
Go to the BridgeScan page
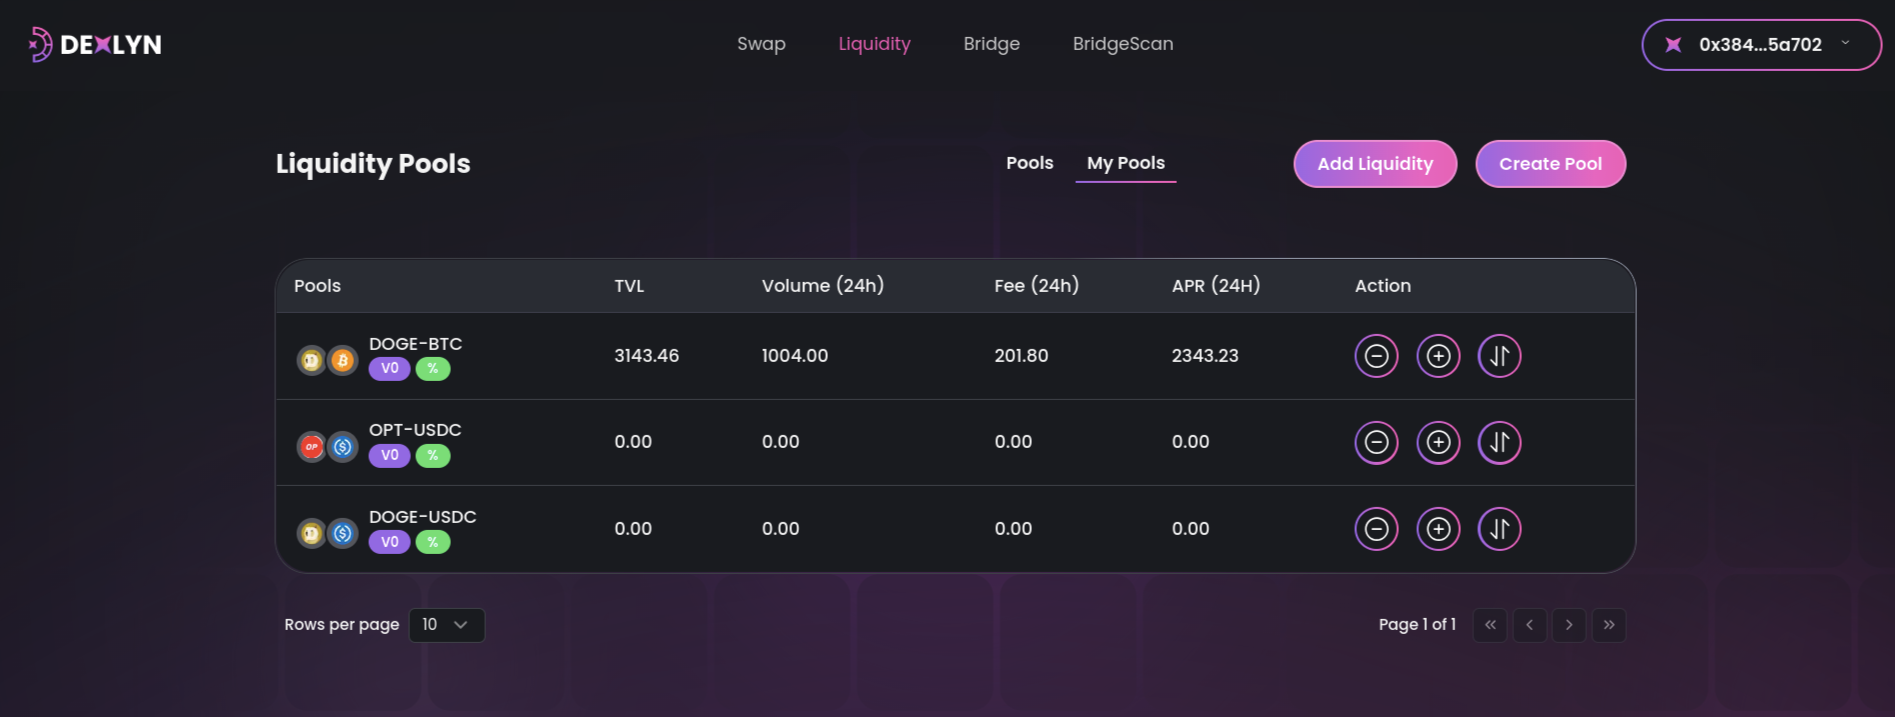(x=1122, y=44)
